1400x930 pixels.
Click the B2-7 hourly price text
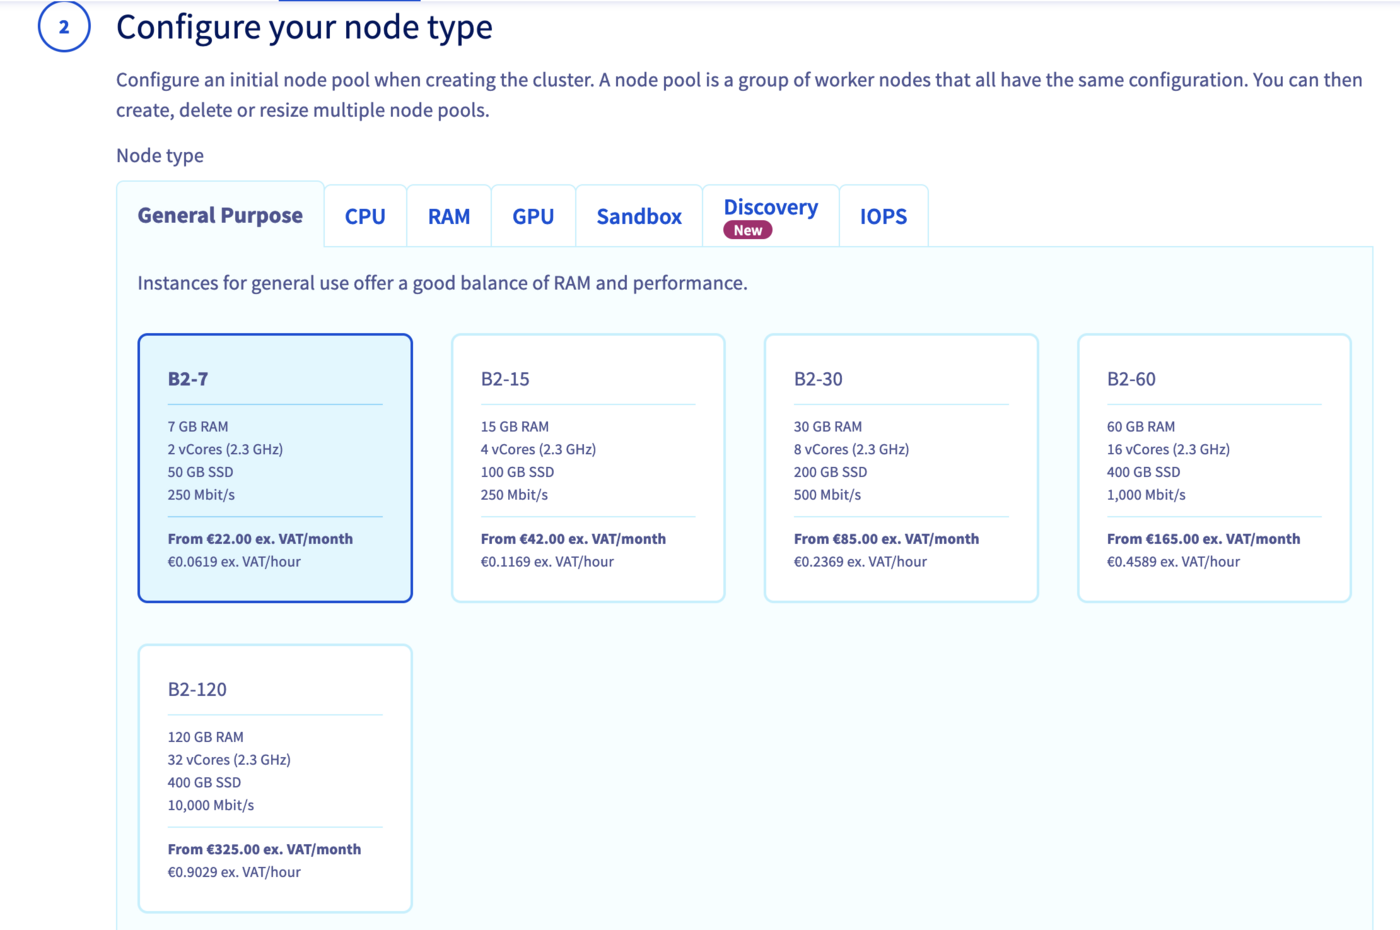(222, 561)
